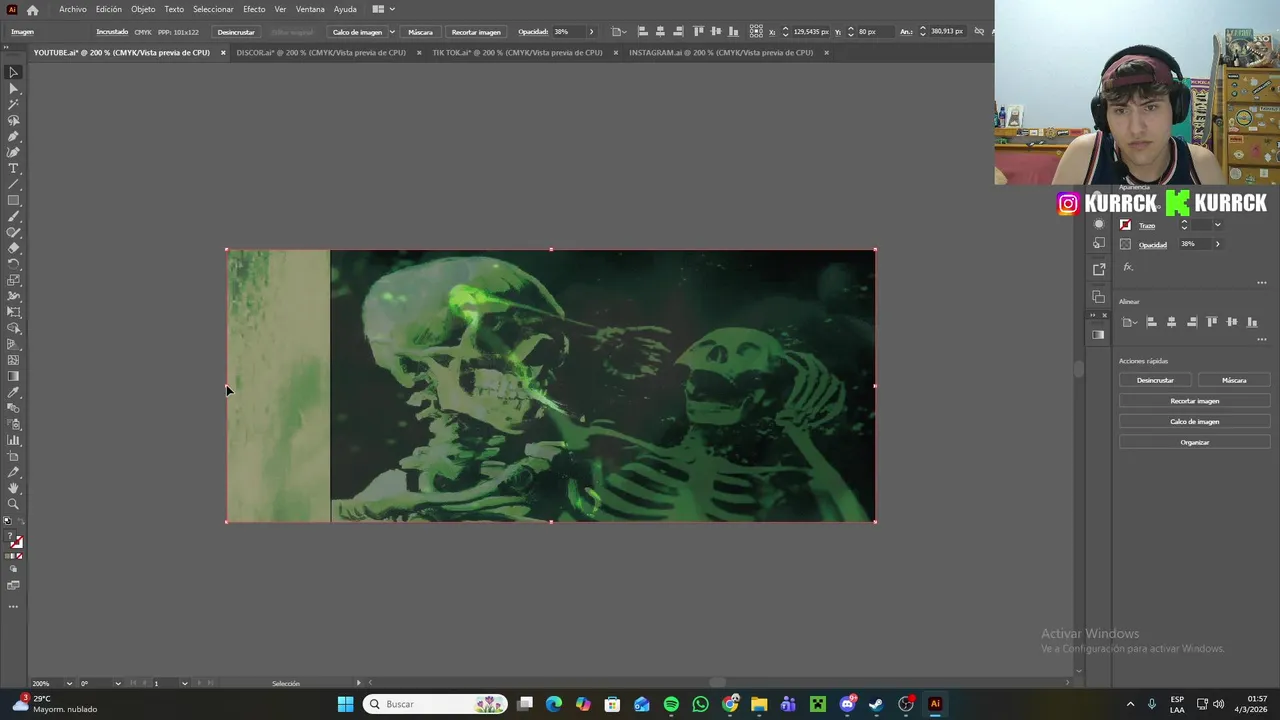Click the taskbar Buscar search box
Viewport: 1280px width, 720px height.
[x=435, y=704]
